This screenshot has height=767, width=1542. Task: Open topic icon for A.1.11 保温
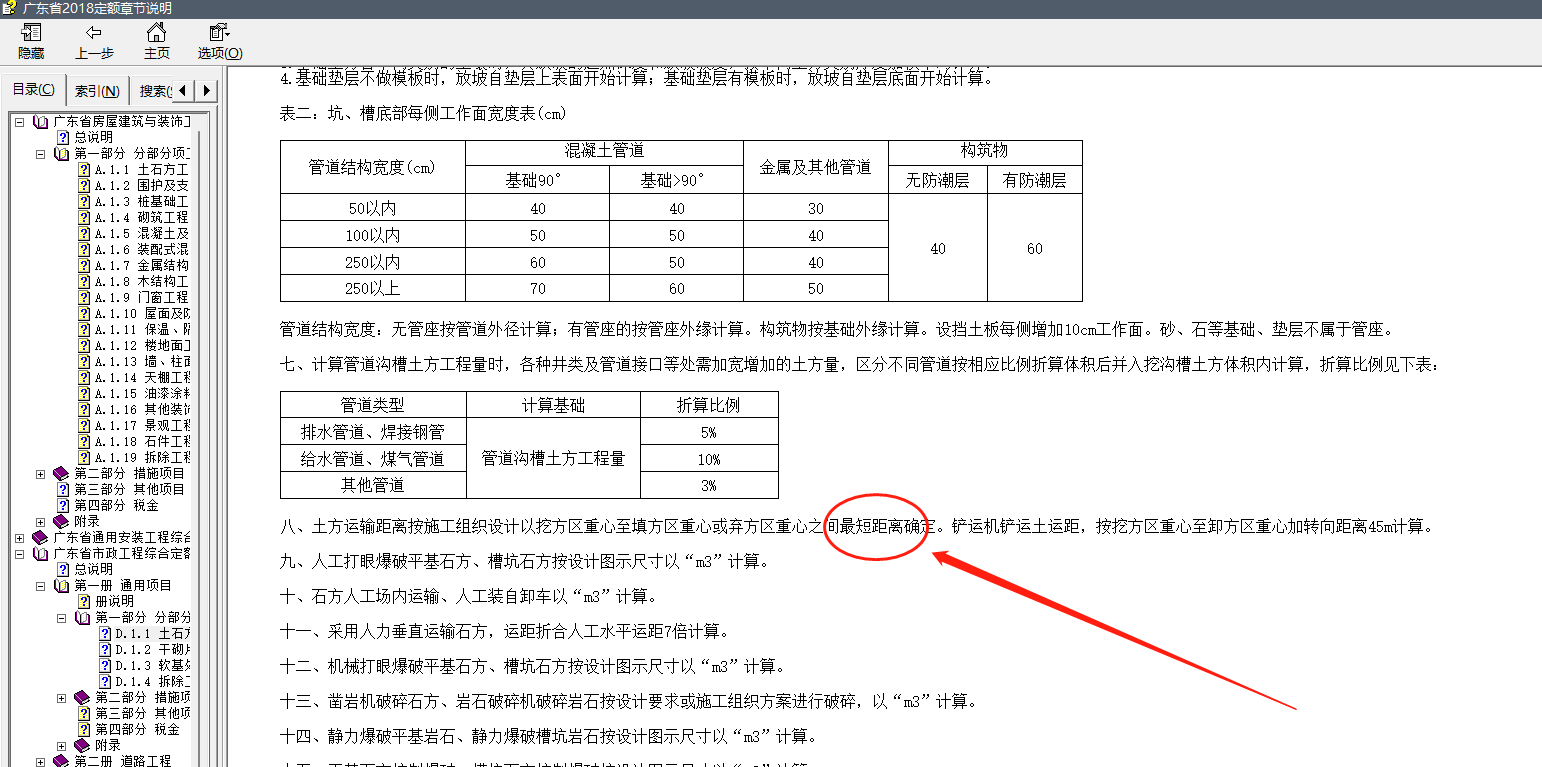[84, 329]
